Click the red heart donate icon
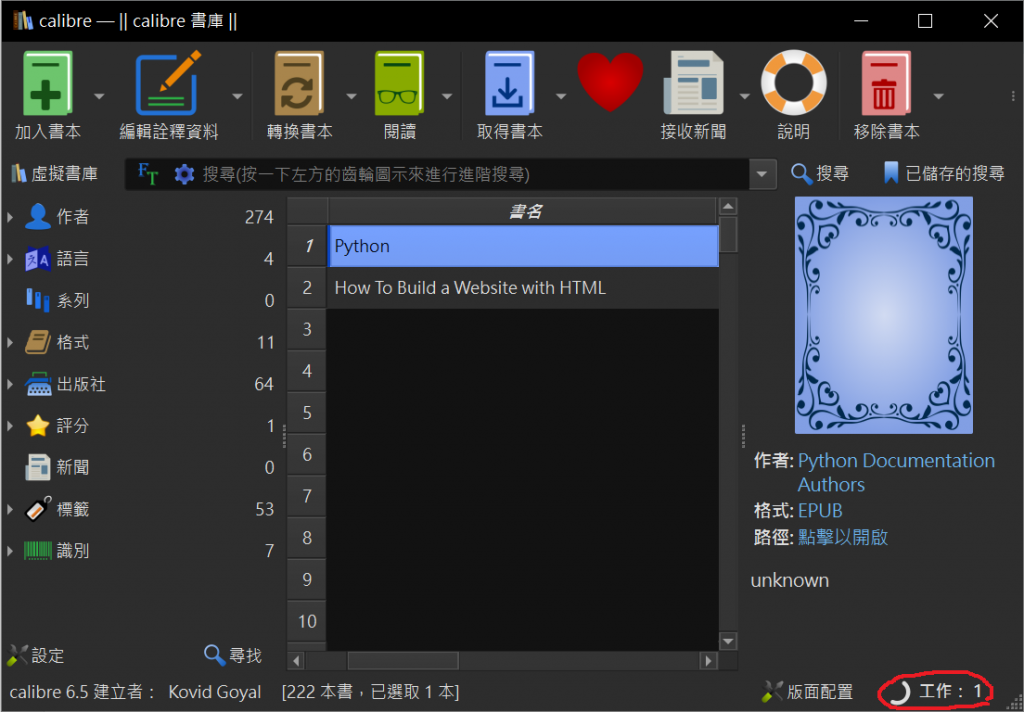 pos(610,82)
